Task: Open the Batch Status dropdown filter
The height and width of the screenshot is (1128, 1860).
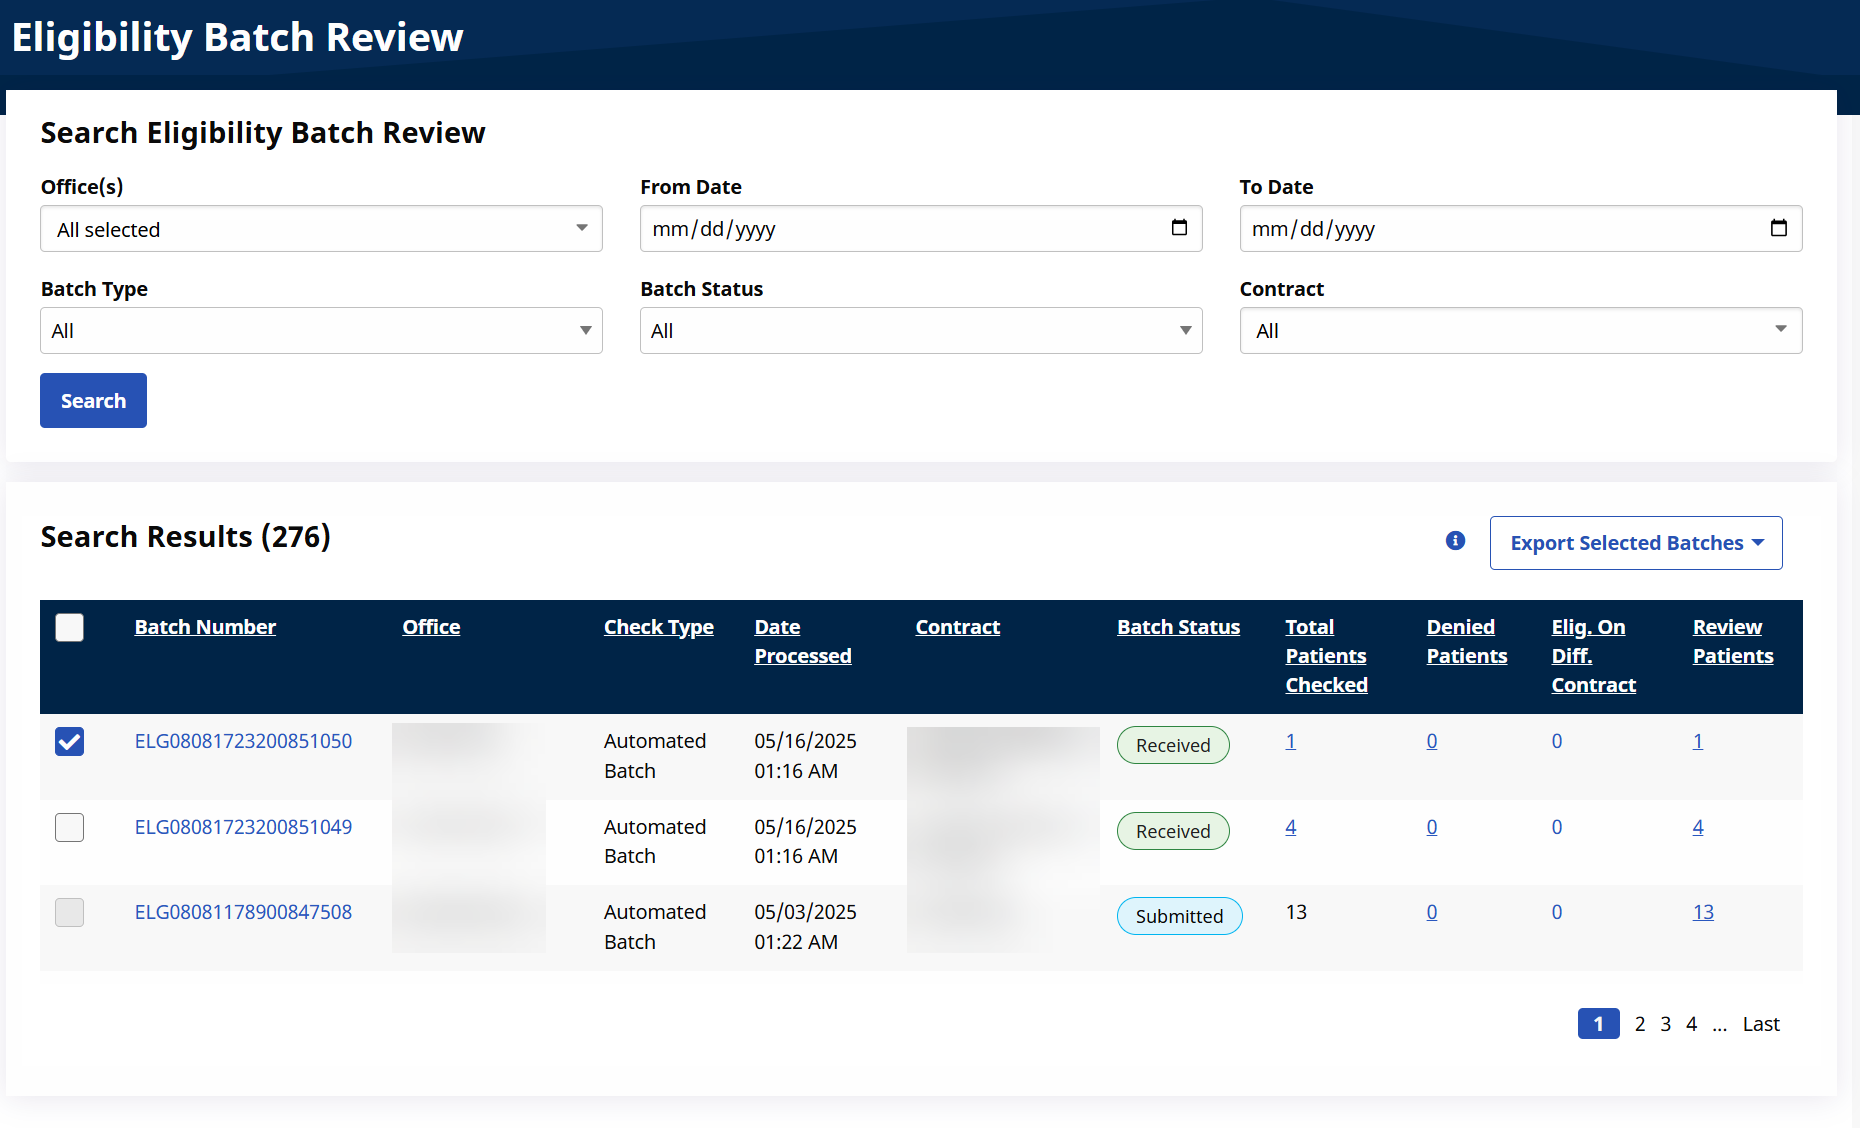Action: point(920,331)
